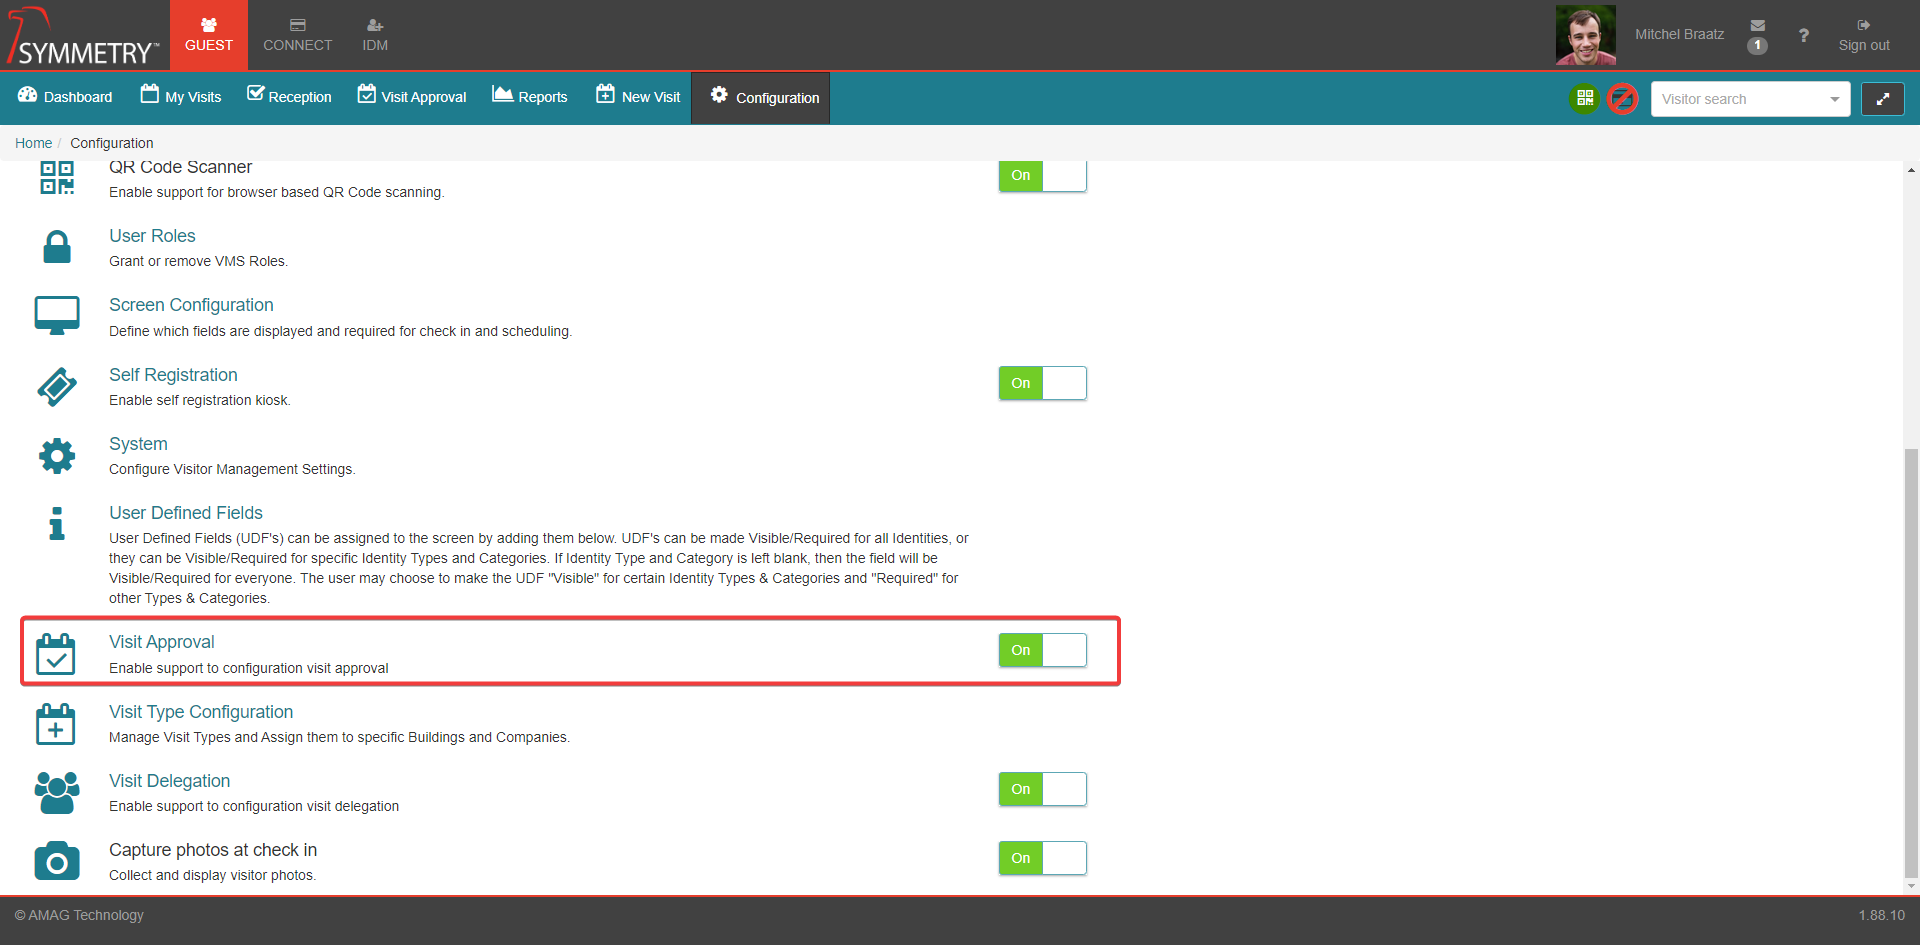
Task: Open the User Defined Fields link
Action: (x=186, y=513)
